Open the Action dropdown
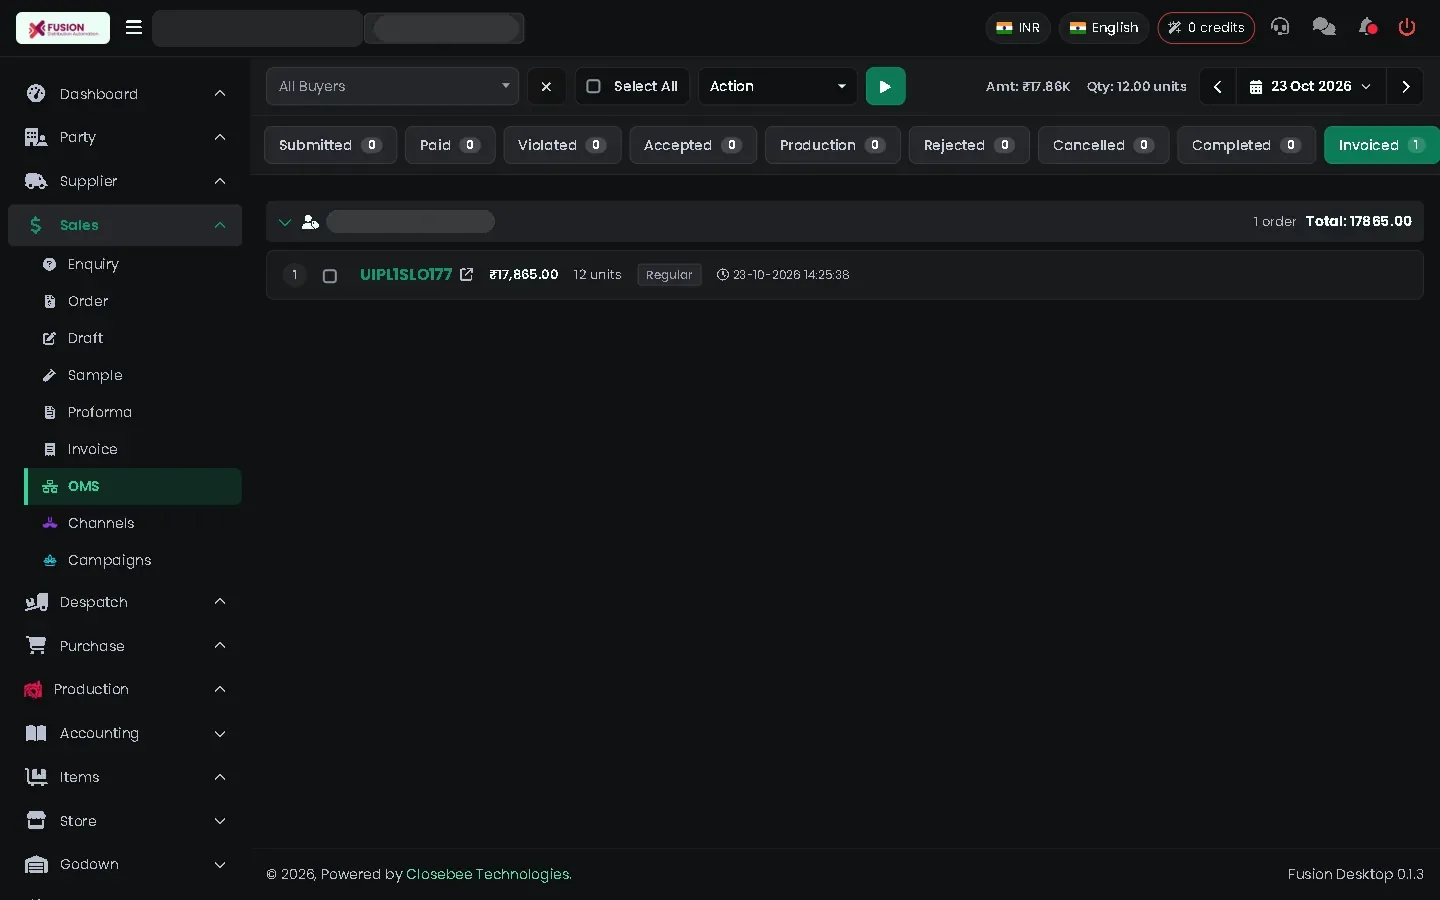1440x900 pixels. coord(777,86)
